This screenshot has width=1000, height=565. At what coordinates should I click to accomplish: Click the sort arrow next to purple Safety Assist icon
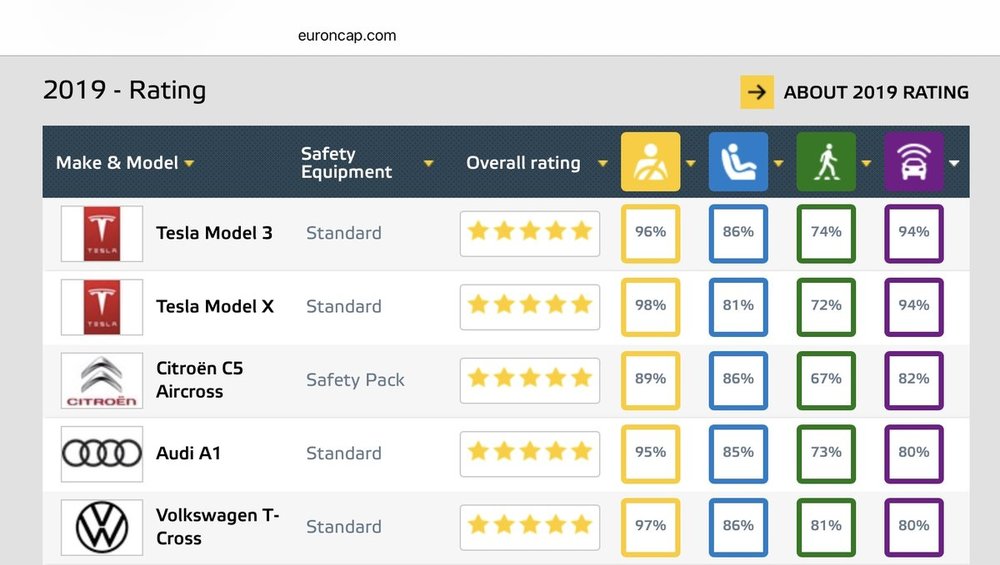[954, 164]
